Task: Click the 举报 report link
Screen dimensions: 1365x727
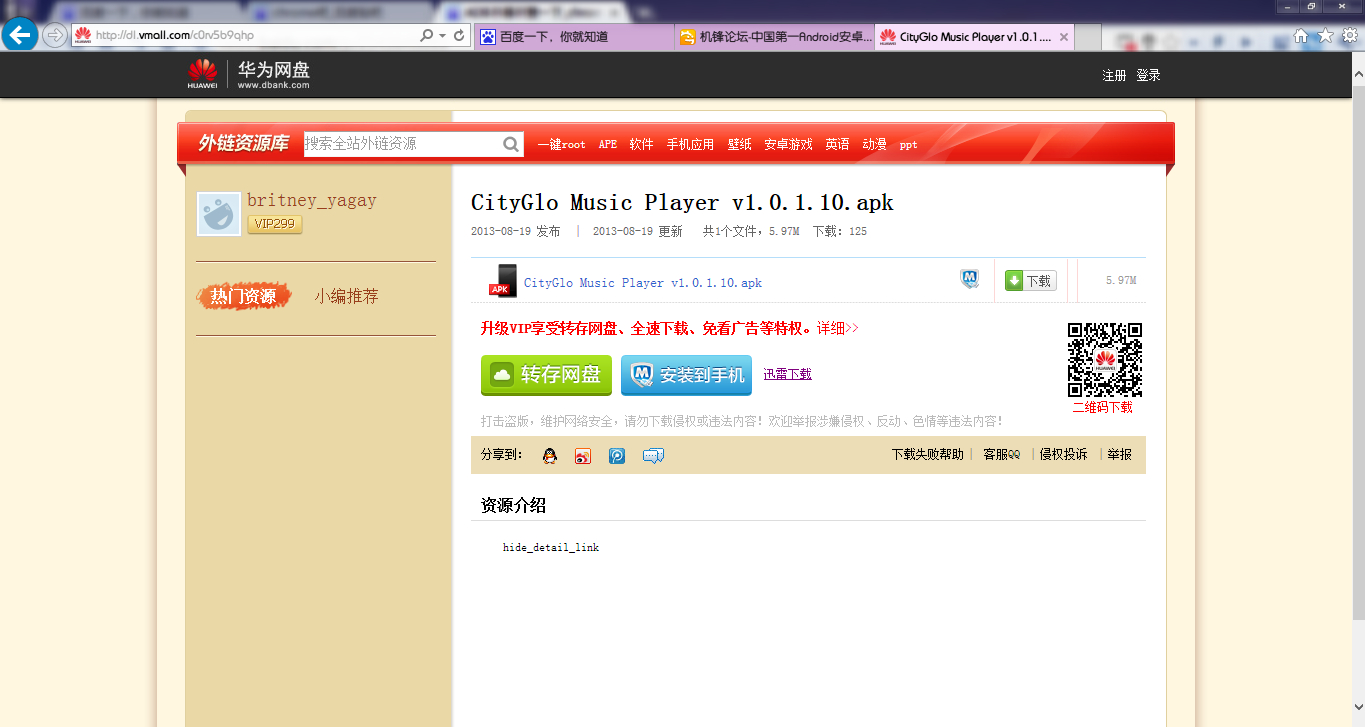Action: [1120, 454]
